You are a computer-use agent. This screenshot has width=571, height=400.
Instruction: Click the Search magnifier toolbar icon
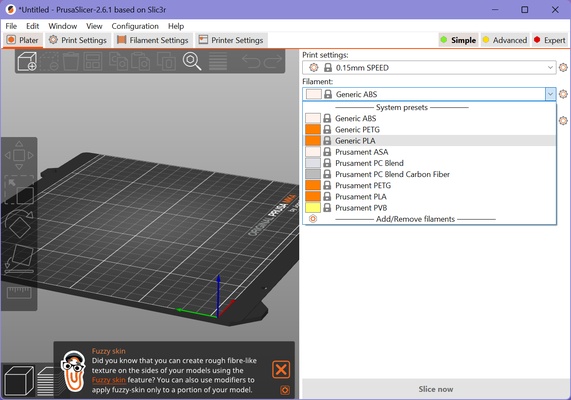[192, 61]
